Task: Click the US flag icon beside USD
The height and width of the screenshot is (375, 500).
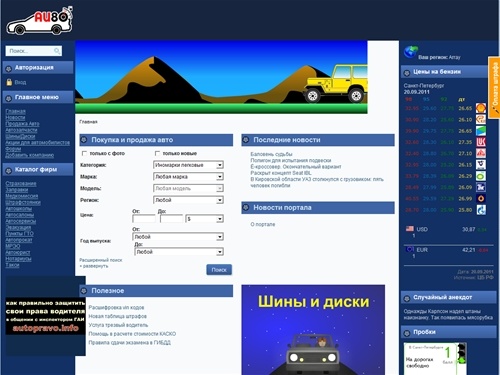Action: [410, 229]
